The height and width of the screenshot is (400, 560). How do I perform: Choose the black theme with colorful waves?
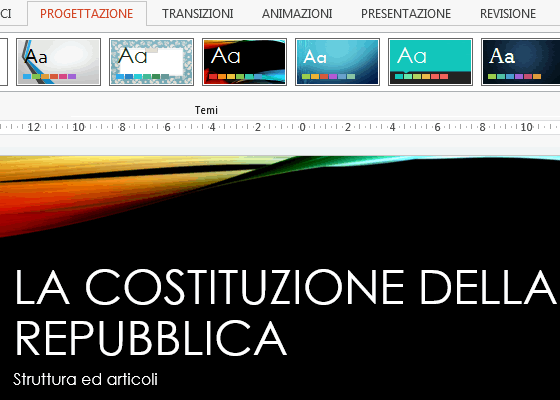244,62
